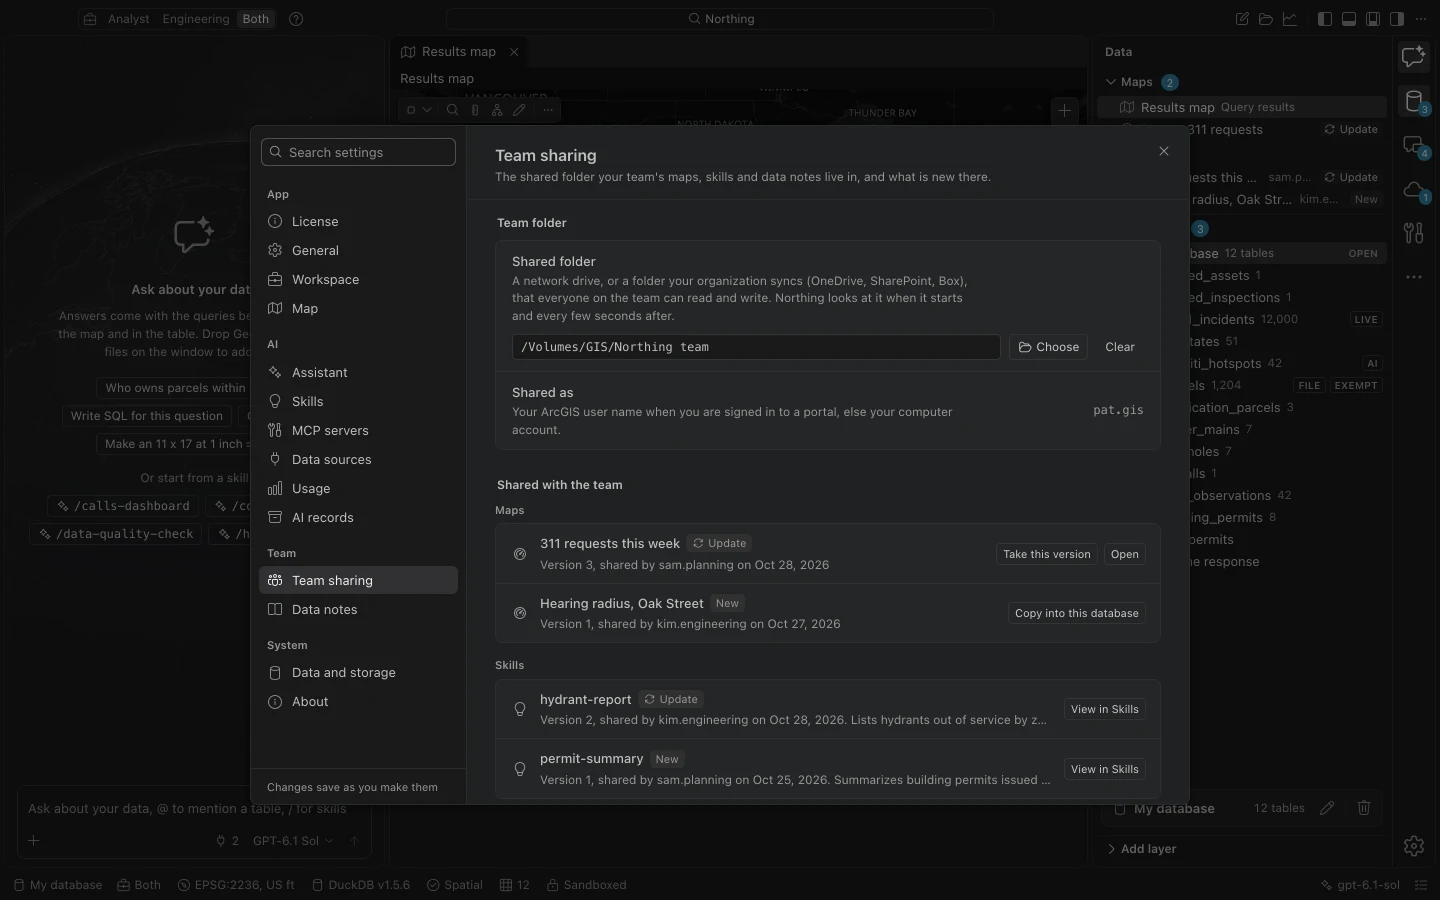Viewport: 1440px width, 900px height.
Task: Open the database panel icon with badge 3
Action: [1413, 101]
